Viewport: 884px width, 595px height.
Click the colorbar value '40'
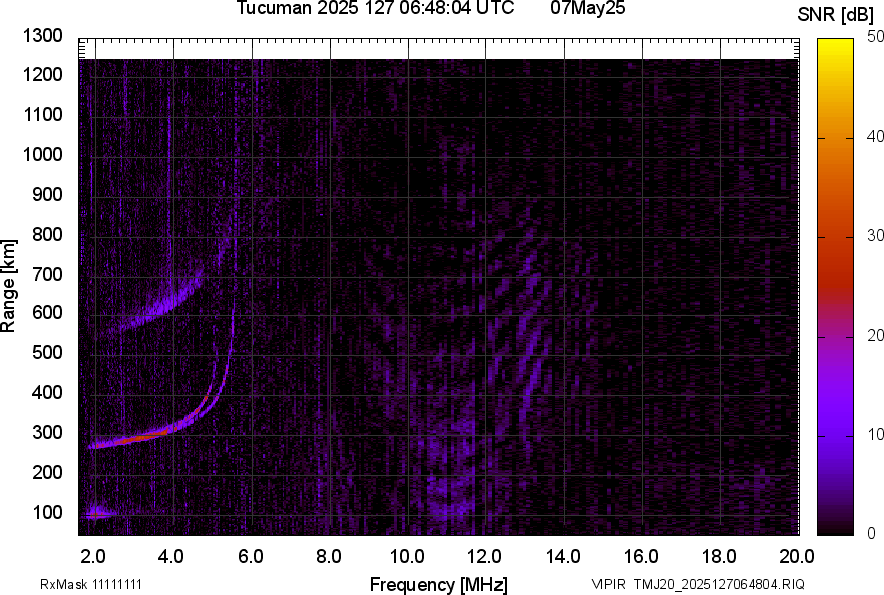click(875, 136)
